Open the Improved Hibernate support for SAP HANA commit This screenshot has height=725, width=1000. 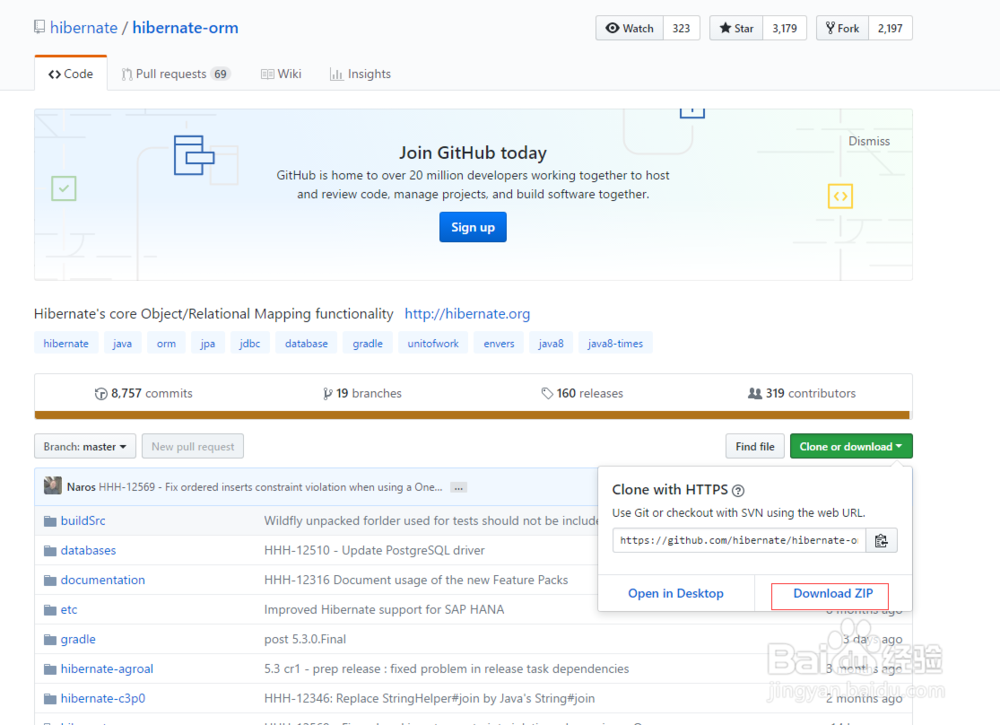(x=384, y=610)
